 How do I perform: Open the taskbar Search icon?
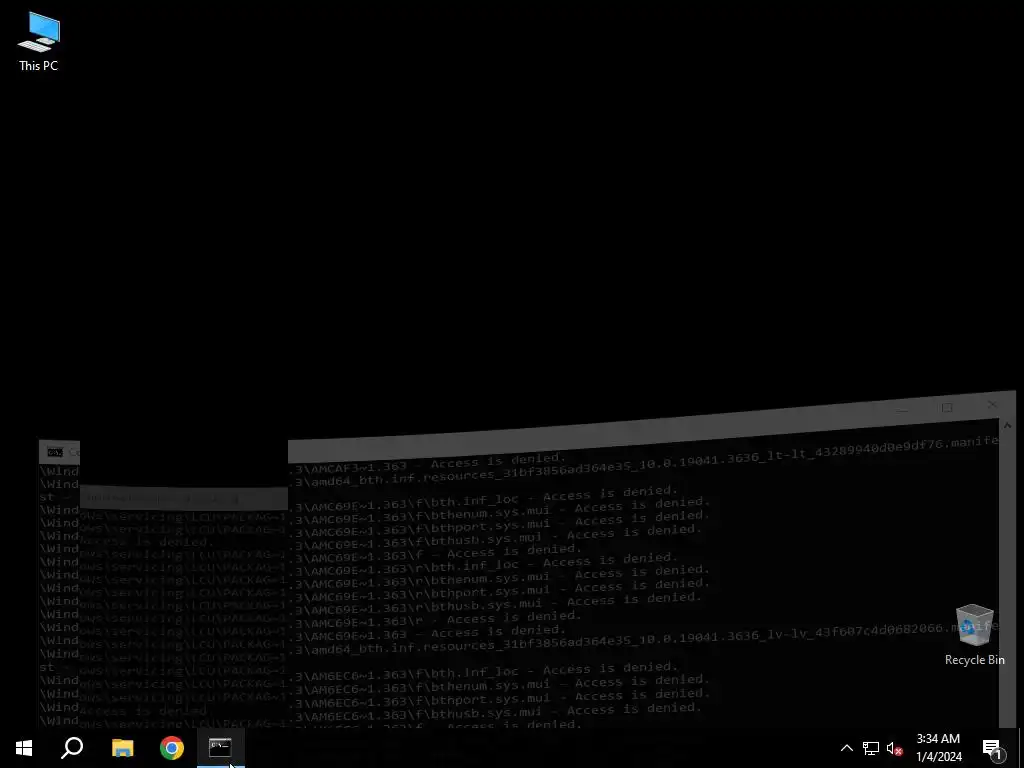(72, 748)
